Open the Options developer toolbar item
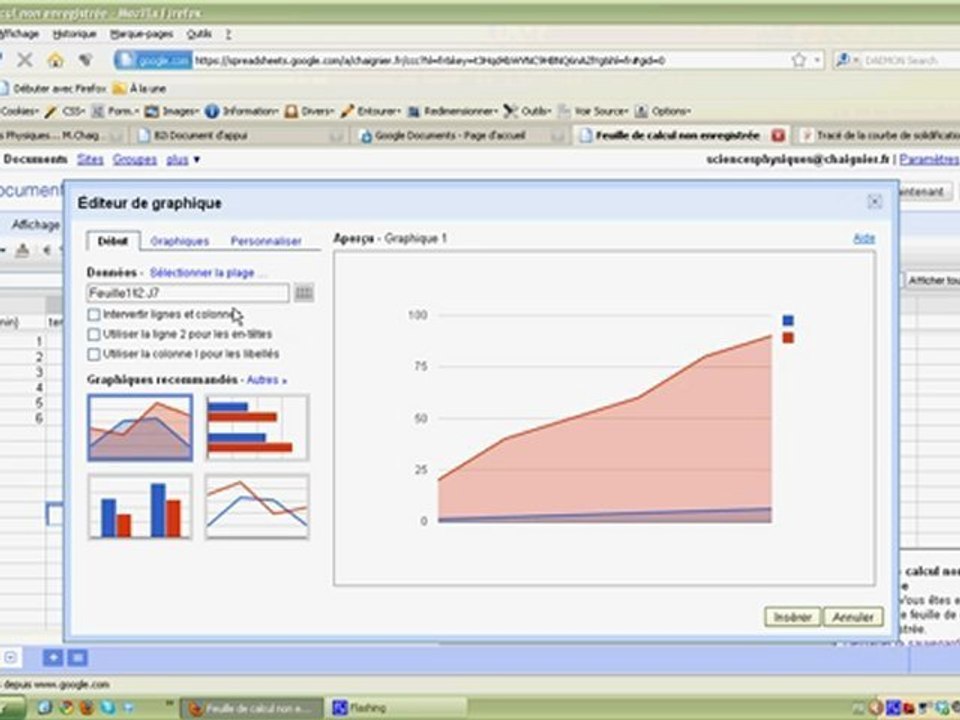The image size is (960, 720). coord(663,111)
